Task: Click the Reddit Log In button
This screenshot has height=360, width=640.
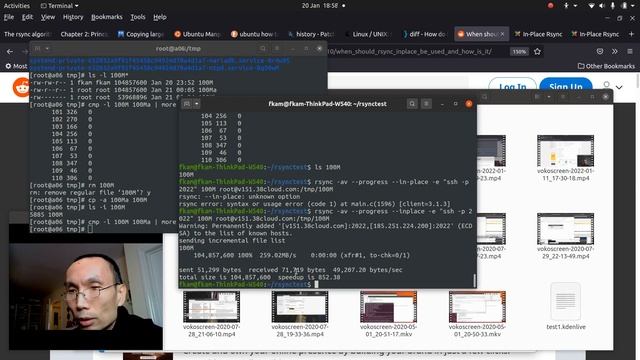Action: tap(512, 87)
